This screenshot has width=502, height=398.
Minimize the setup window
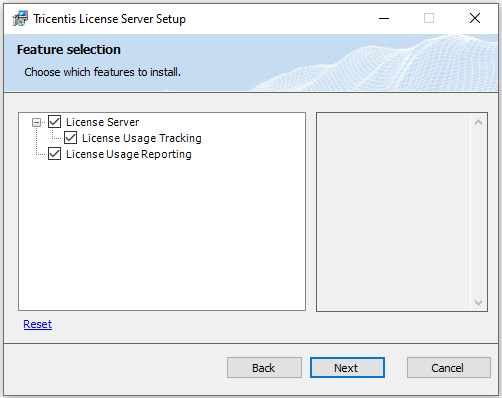pyautogui.click(x=384, y=18)
